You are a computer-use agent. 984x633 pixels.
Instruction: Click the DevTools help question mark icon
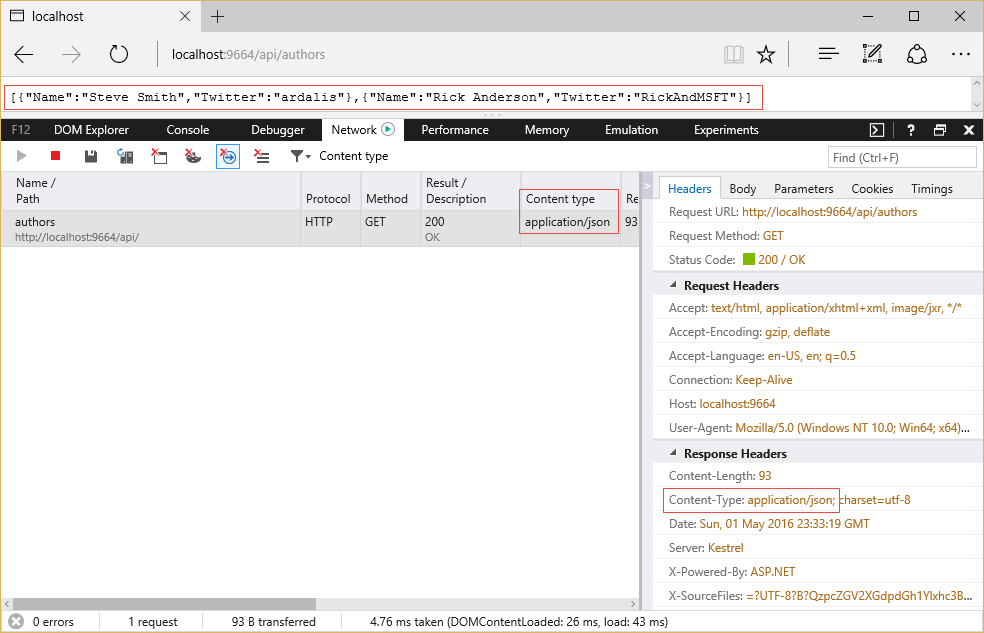910,130
